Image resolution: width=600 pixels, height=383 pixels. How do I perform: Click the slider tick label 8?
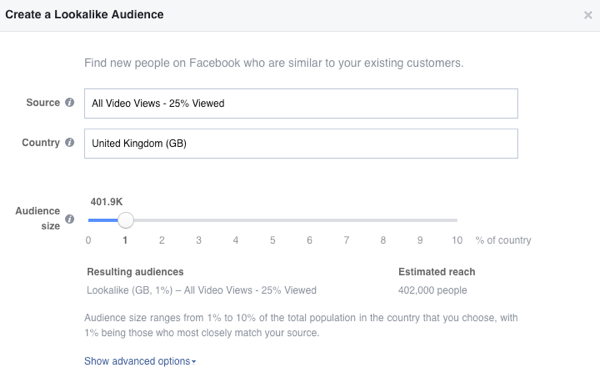pyautogui.click(x=383, y=240)
